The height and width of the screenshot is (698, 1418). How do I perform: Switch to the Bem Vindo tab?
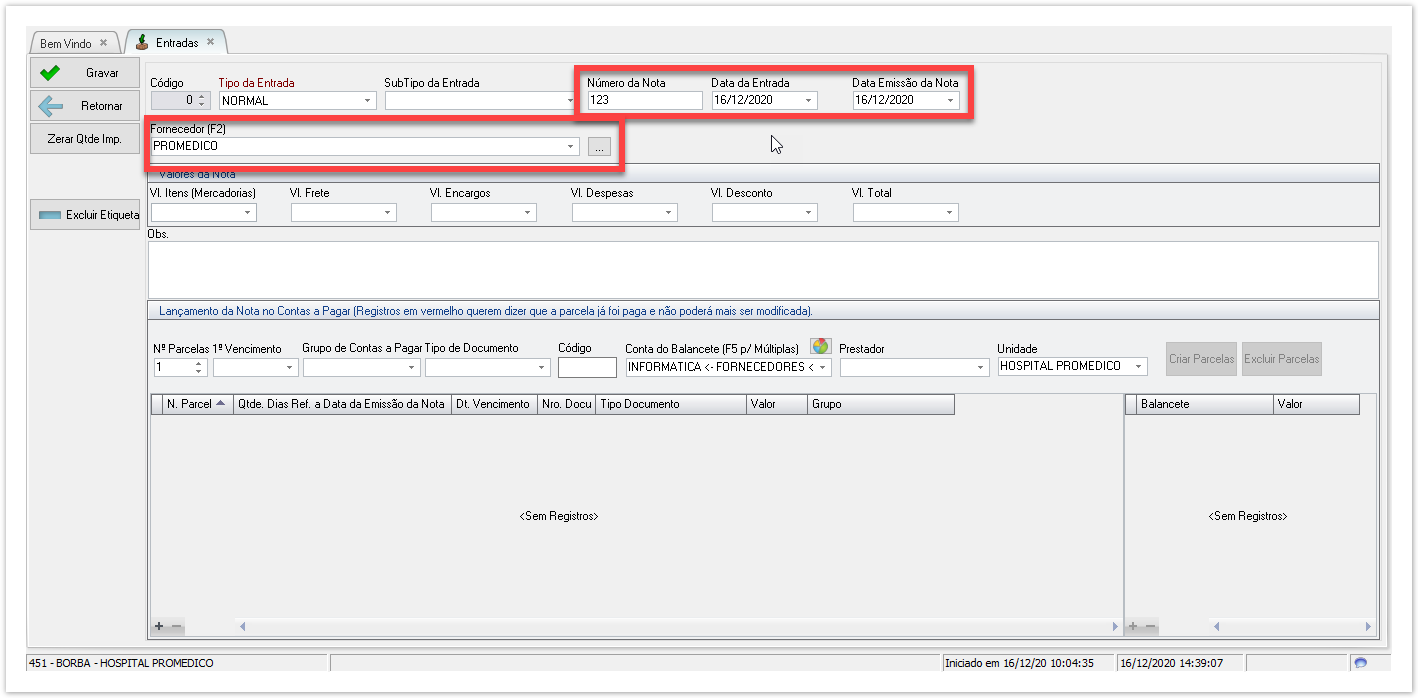point(65,43)
